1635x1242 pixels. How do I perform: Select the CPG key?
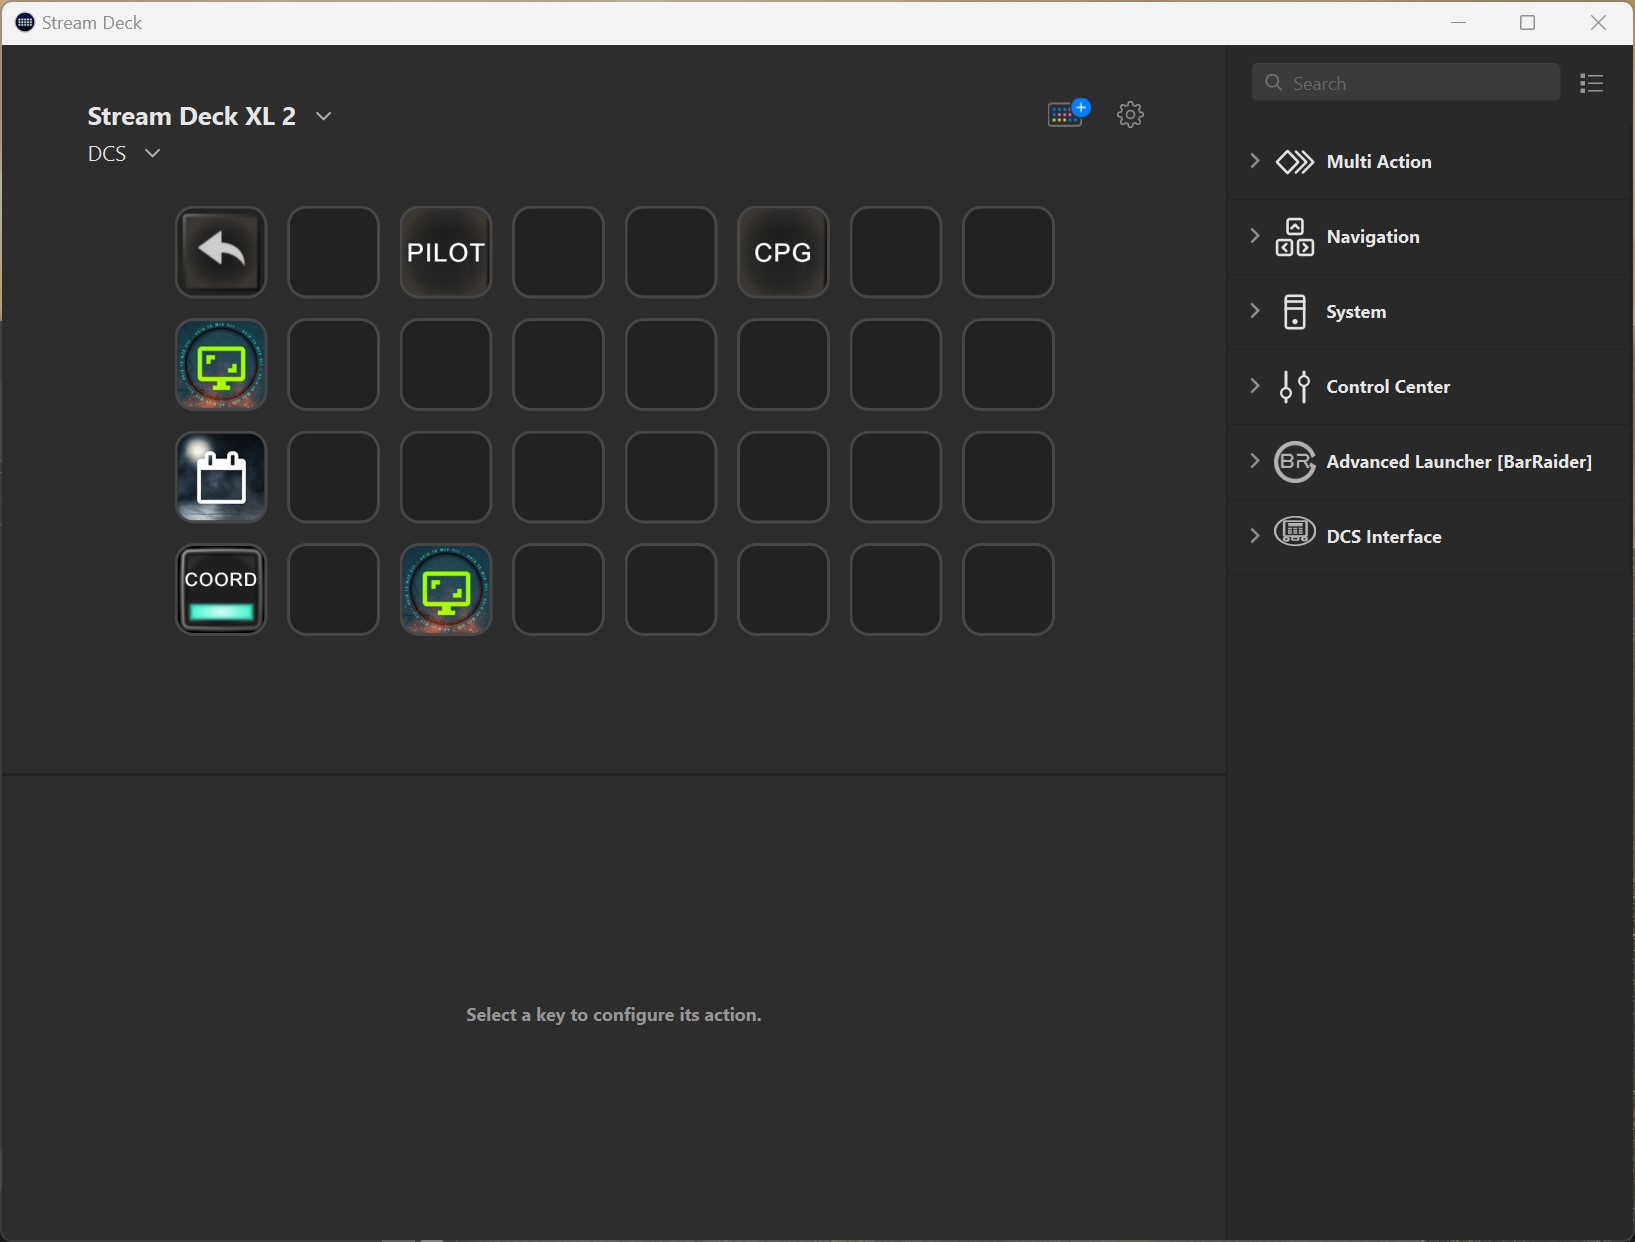(783, 252)
